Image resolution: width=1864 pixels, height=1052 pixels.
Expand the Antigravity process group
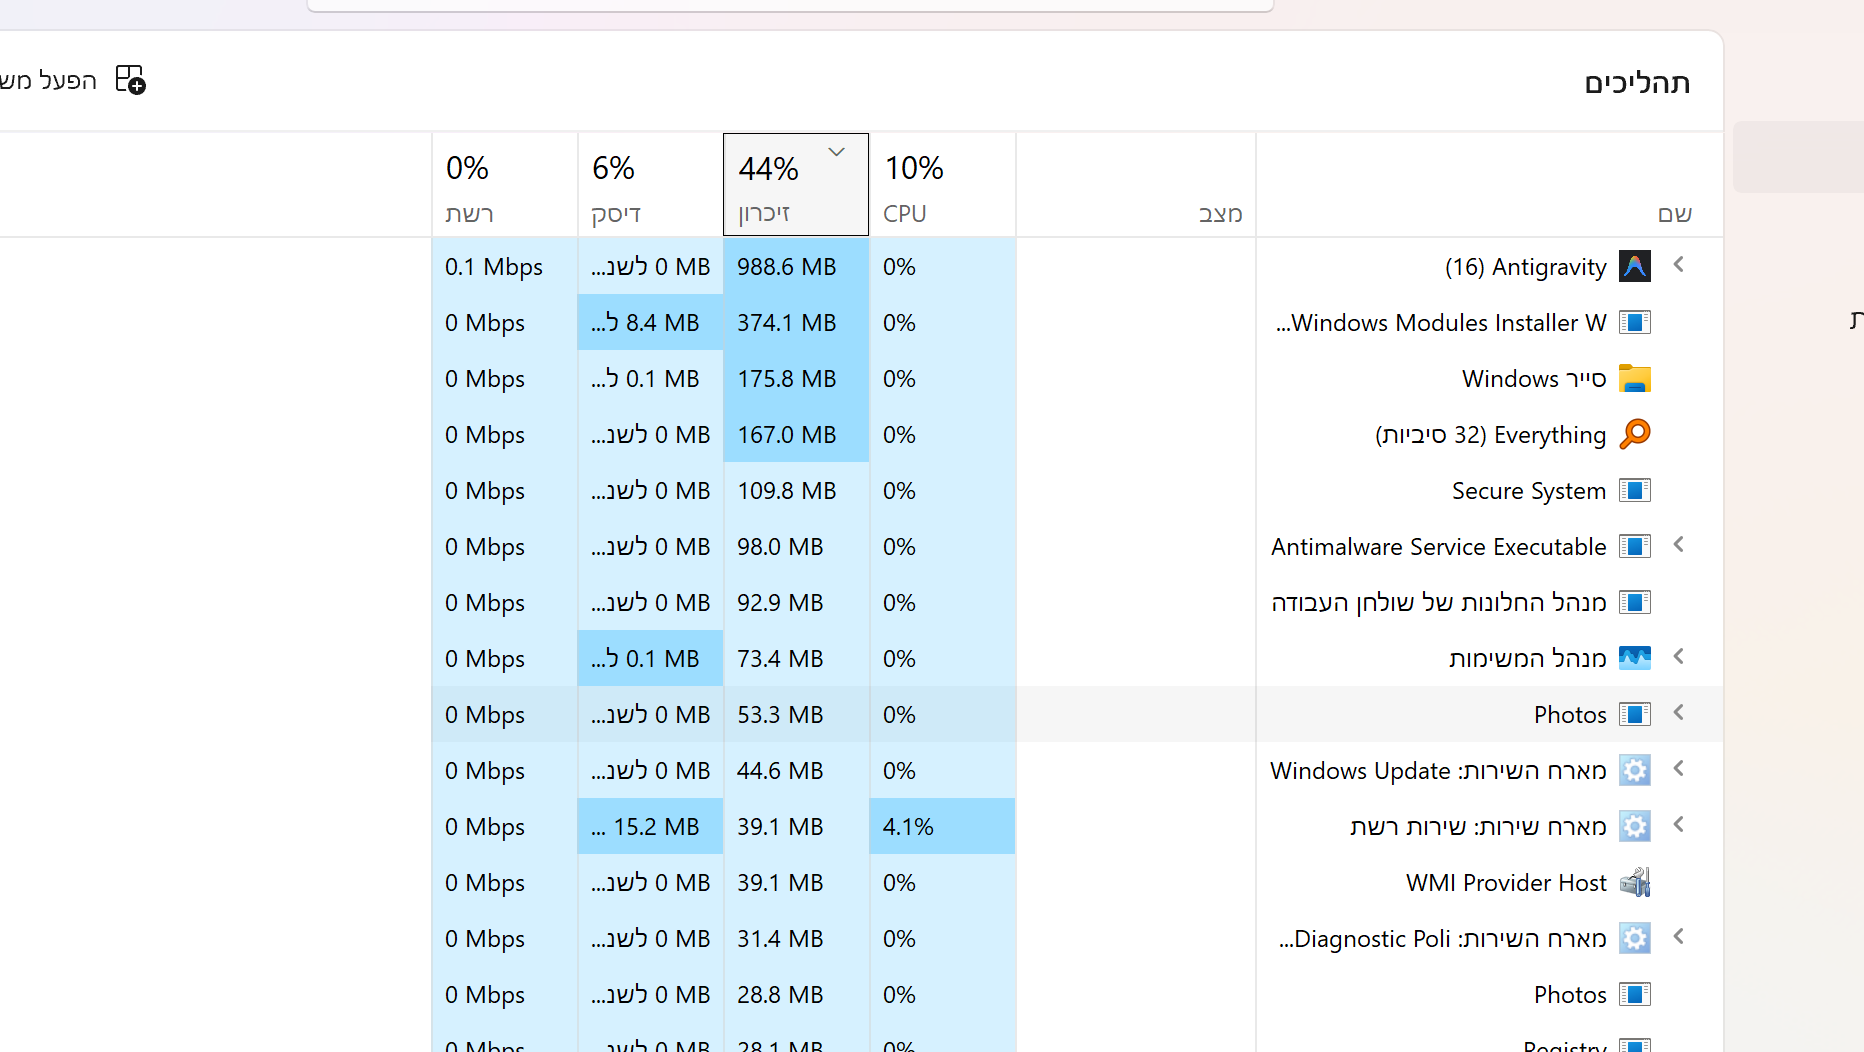1679,265
